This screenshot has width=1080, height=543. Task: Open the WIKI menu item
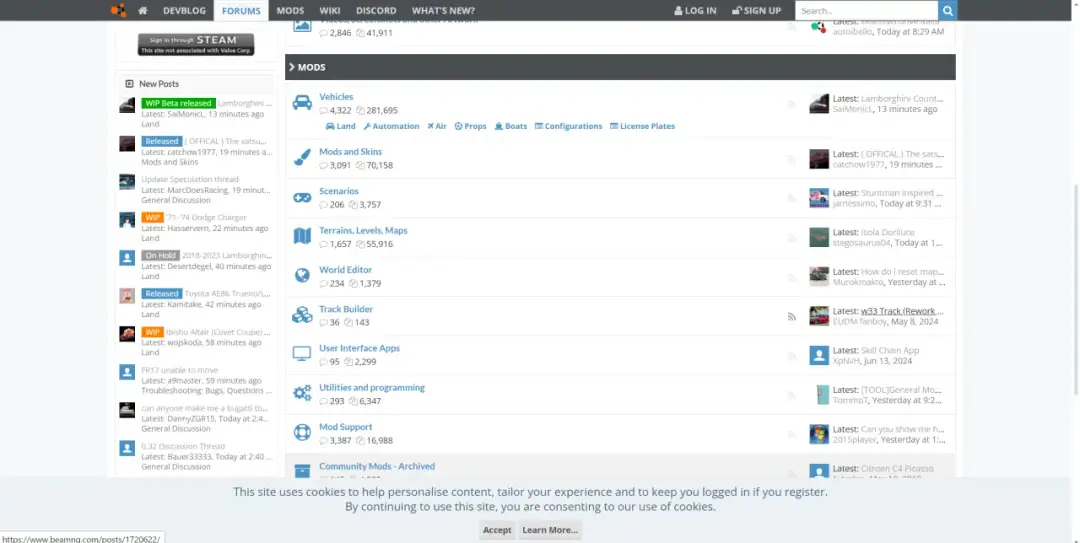[330, 10]
